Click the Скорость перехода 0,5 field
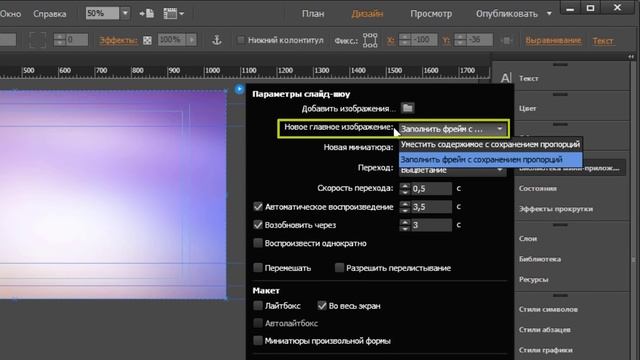This screenshot has height=360, width=640. (431, 188)
